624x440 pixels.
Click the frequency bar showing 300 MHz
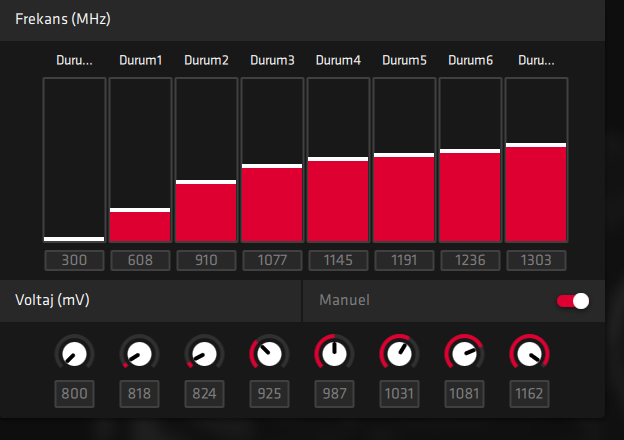74,160
